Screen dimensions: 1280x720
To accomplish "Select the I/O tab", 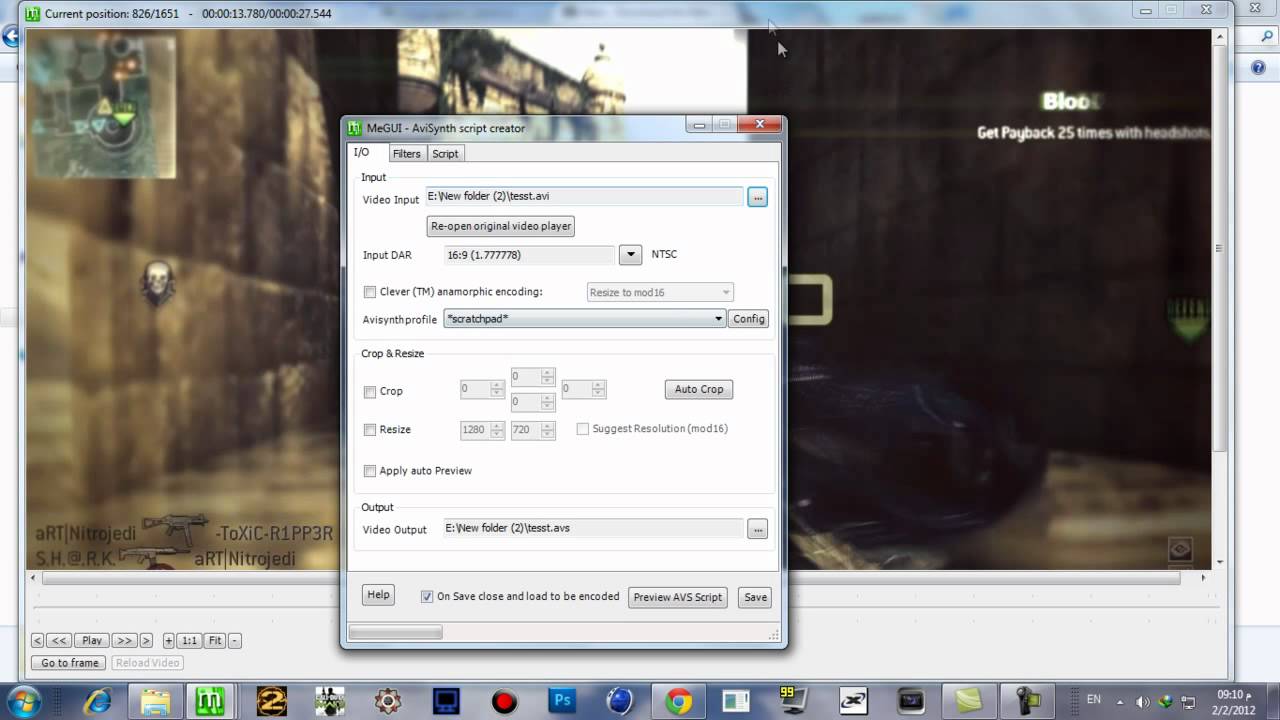I will pos(362,152).
